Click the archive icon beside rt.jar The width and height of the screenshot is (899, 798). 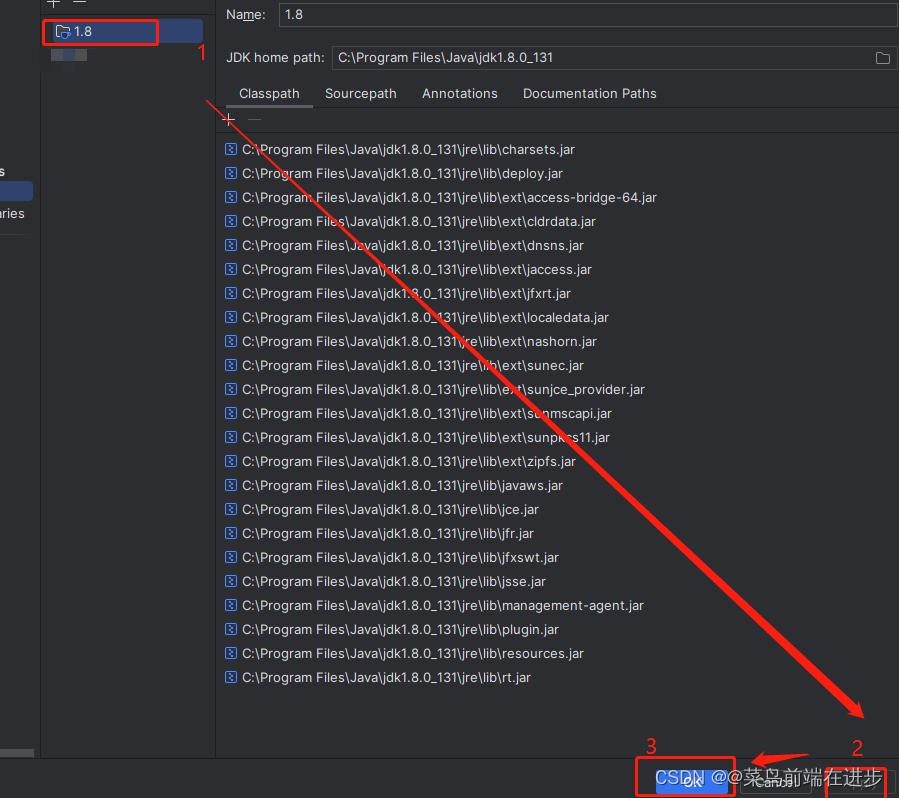click(231, 678)
